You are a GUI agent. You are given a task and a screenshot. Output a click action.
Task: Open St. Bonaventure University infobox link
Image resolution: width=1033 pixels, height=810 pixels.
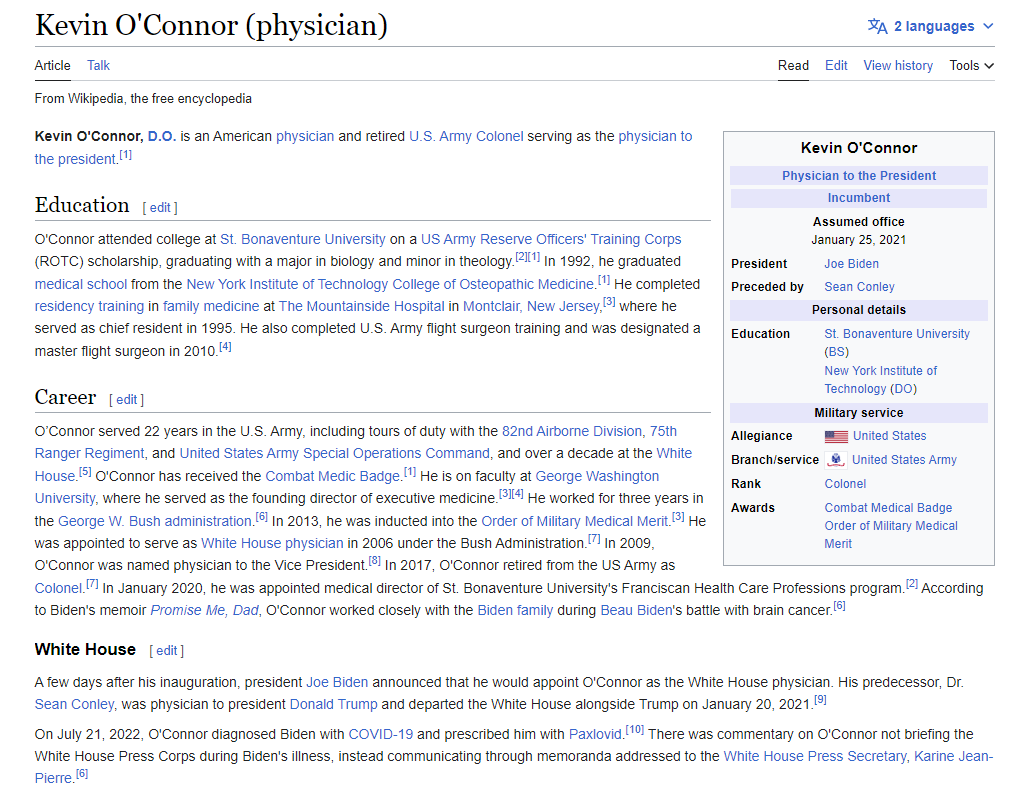pyautogui.click(x=897, y=334)
